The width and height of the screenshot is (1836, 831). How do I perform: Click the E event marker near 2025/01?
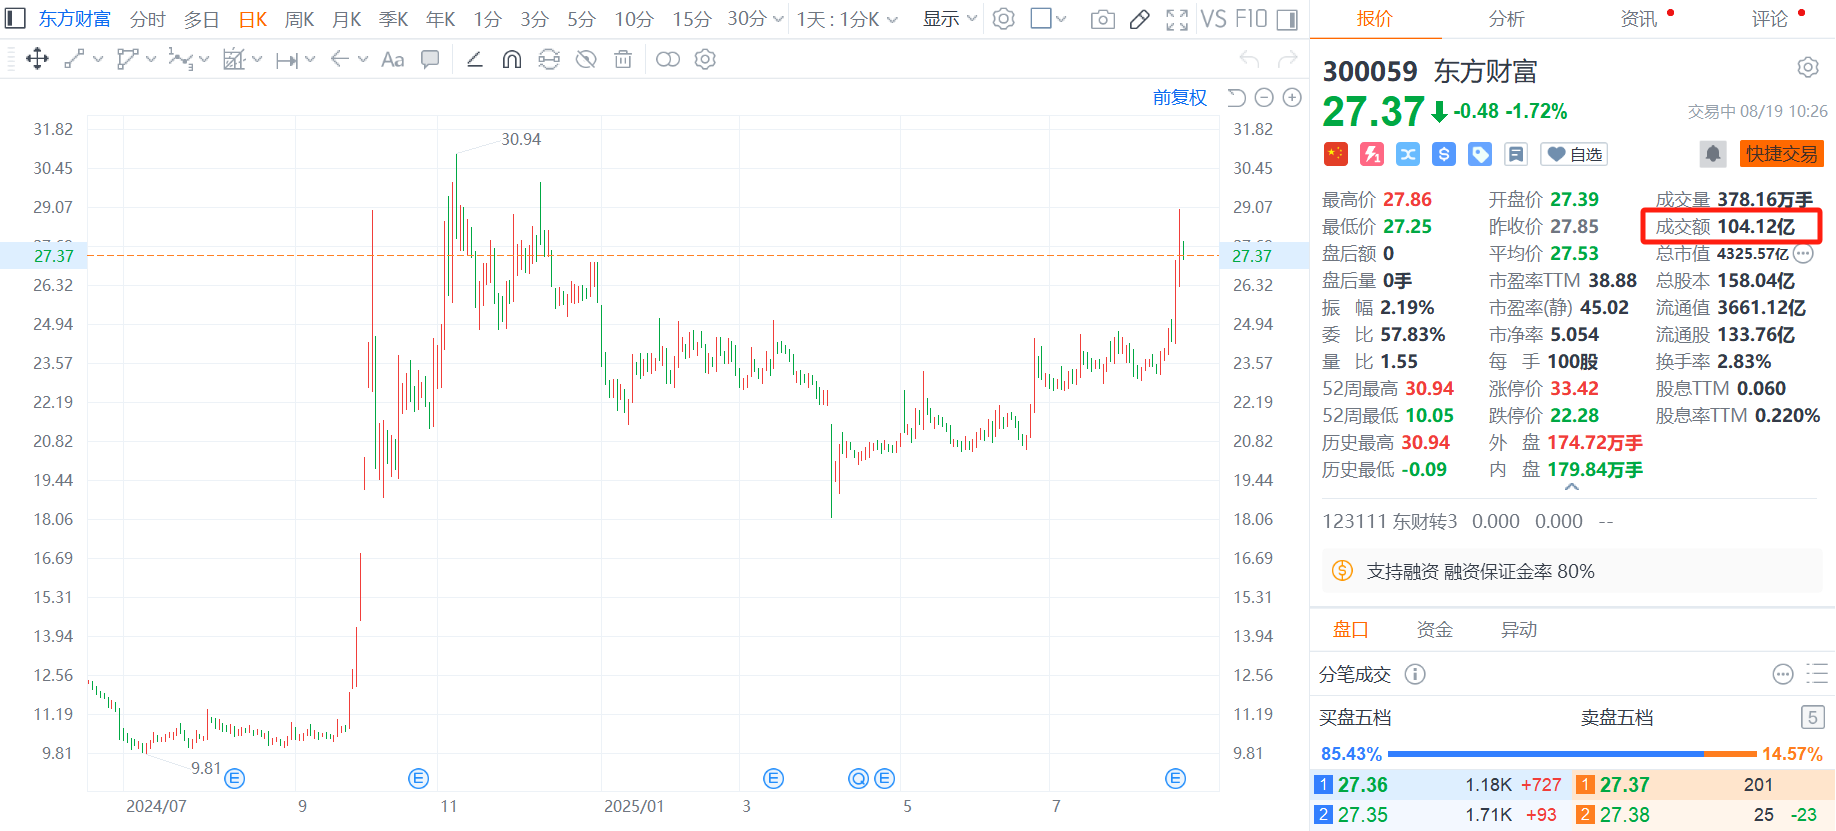pyautogui.click(x=773, y=778)
